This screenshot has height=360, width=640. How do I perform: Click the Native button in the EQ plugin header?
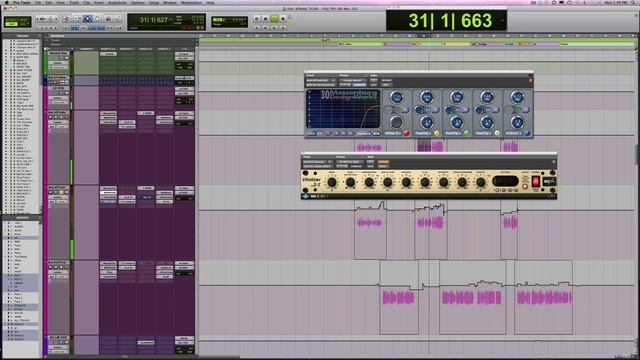pyautogui.click(x=386, y=84)
